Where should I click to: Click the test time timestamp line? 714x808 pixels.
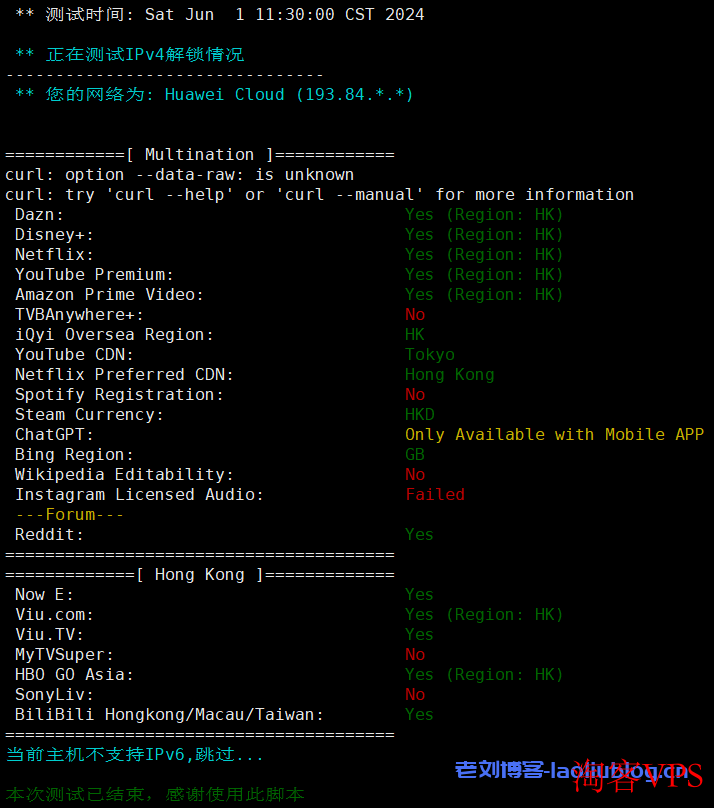(x=220, y=14)
